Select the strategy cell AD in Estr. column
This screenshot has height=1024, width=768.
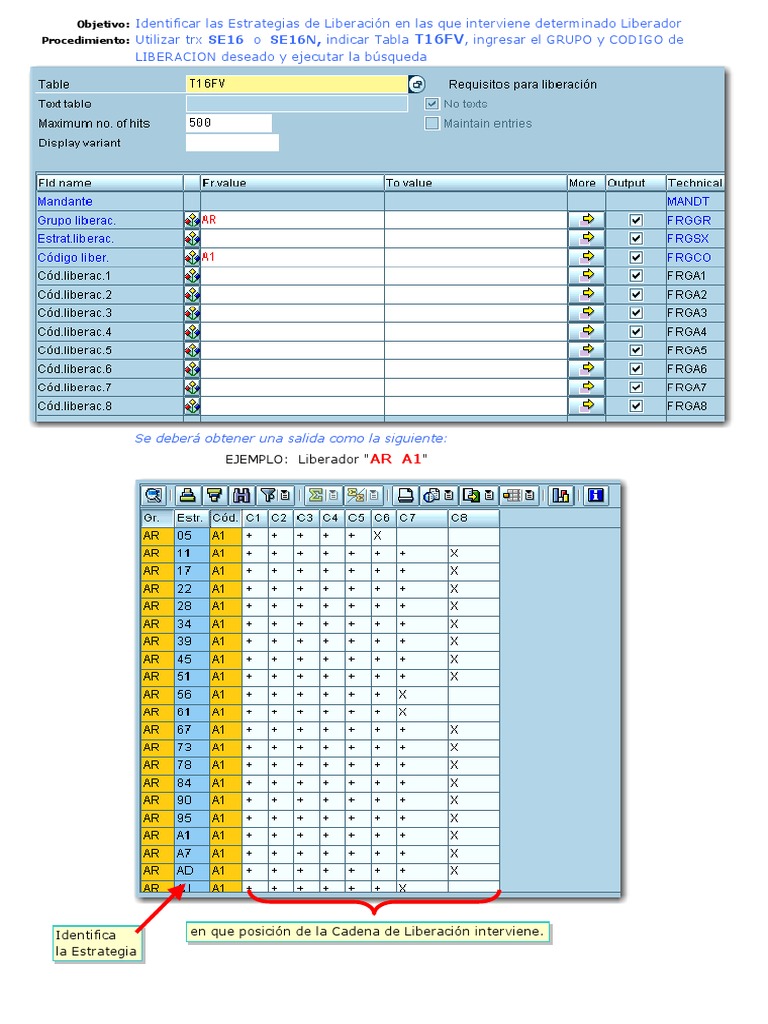[191, 871]
